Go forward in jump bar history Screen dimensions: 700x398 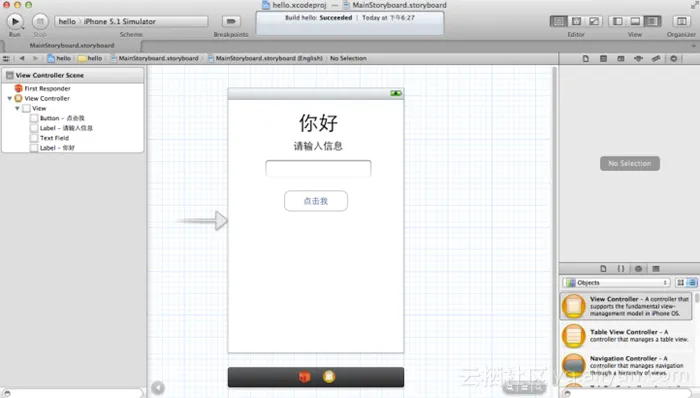pos(35,58)
